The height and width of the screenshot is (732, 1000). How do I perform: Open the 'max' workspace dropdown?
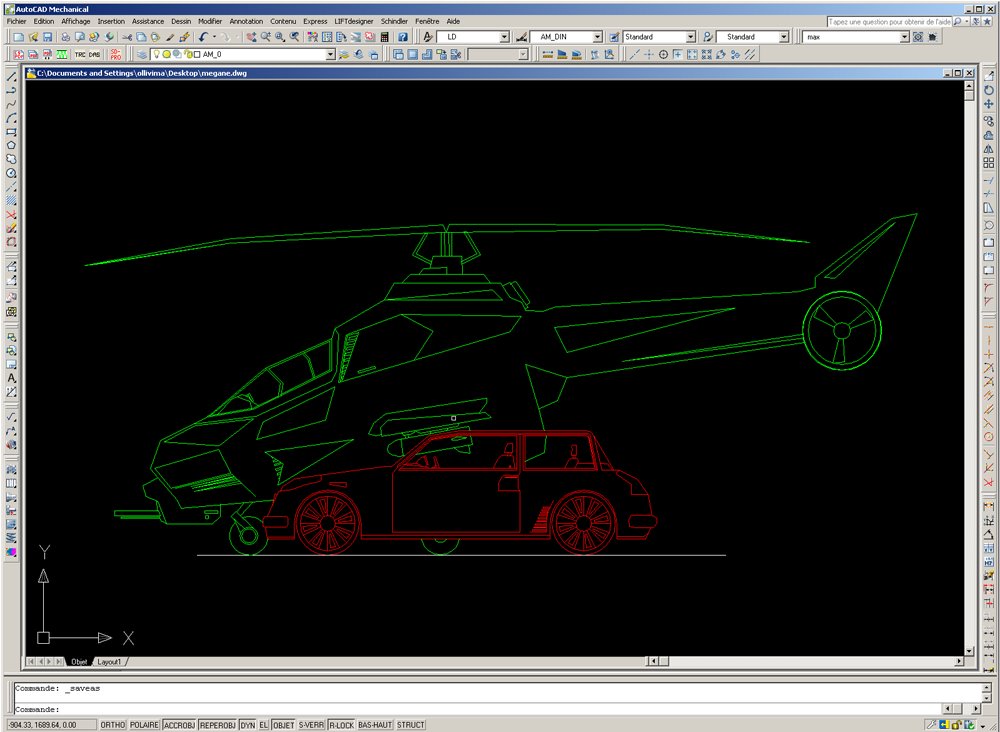pyautogui.click(x=904, y=37)
